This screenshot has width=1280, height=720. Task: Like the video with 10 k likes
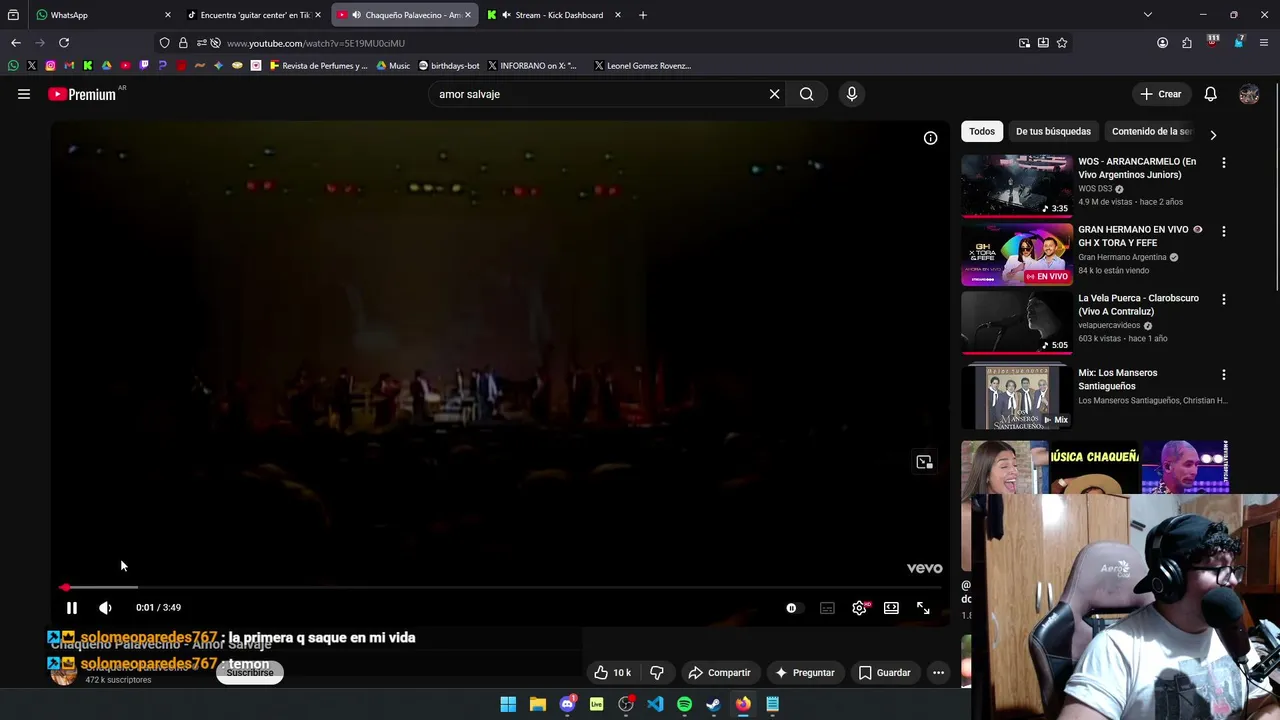tap(612, 673)
